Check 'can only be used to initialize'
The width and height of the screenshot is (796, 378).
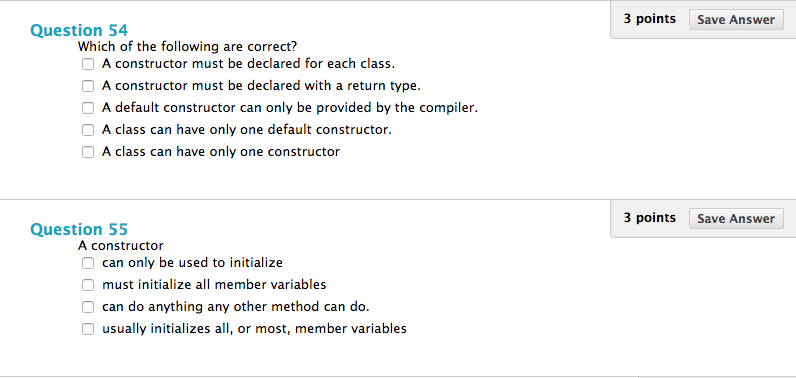(88, 263)
